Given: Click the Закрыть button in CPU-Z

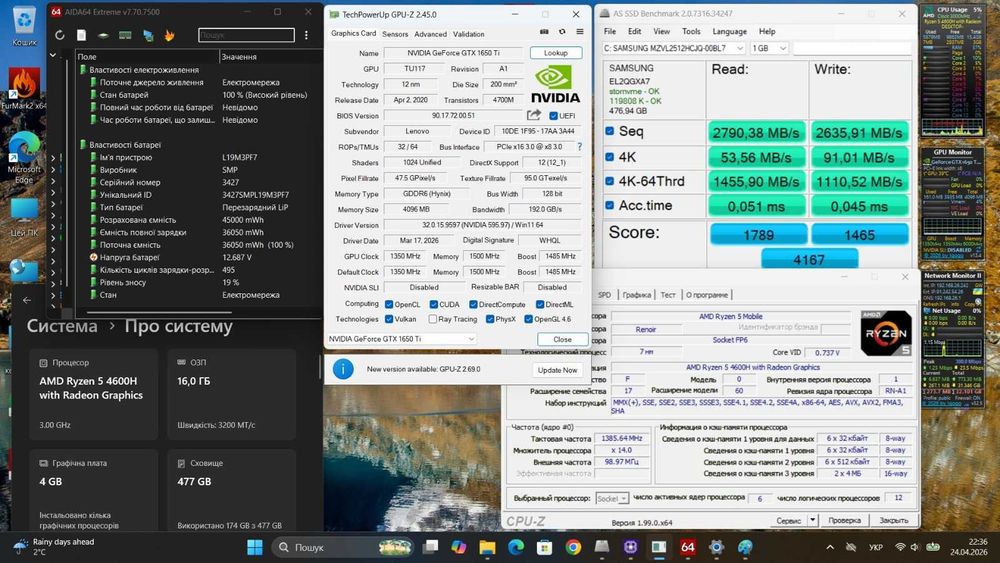Looking at the screenshot, I should [x=893, y=520].
